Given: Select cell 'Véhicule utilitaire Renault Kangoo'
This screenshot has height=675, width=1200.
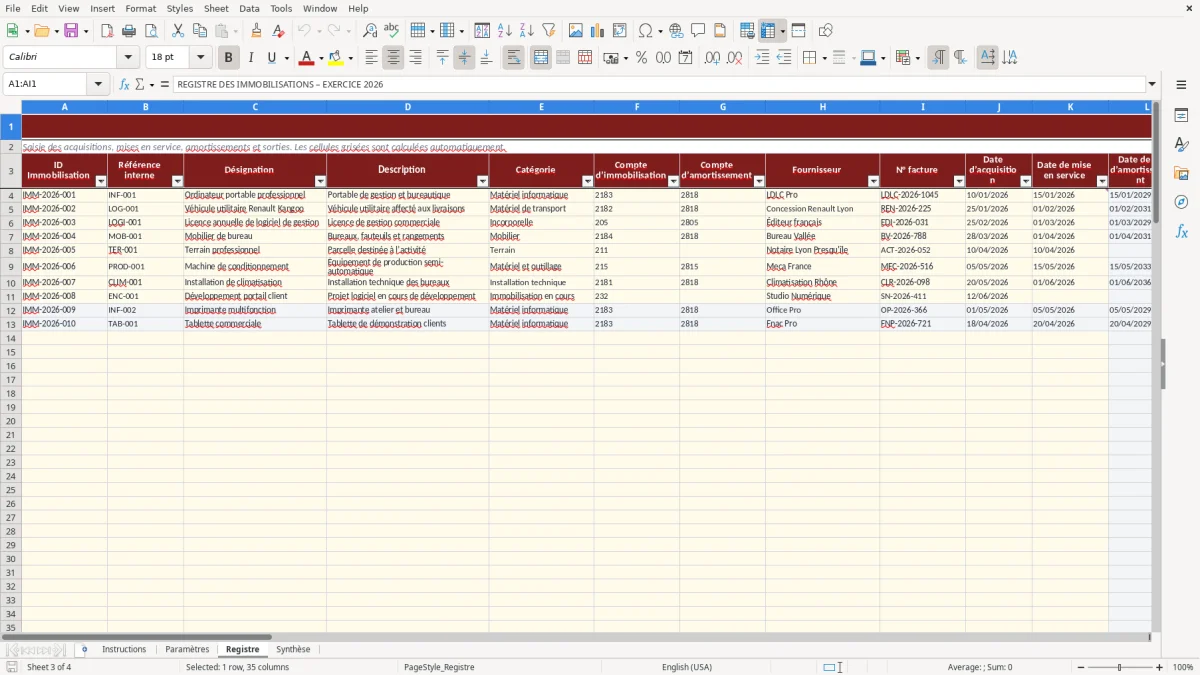Looking at the screenshot, I should point(254,209).
